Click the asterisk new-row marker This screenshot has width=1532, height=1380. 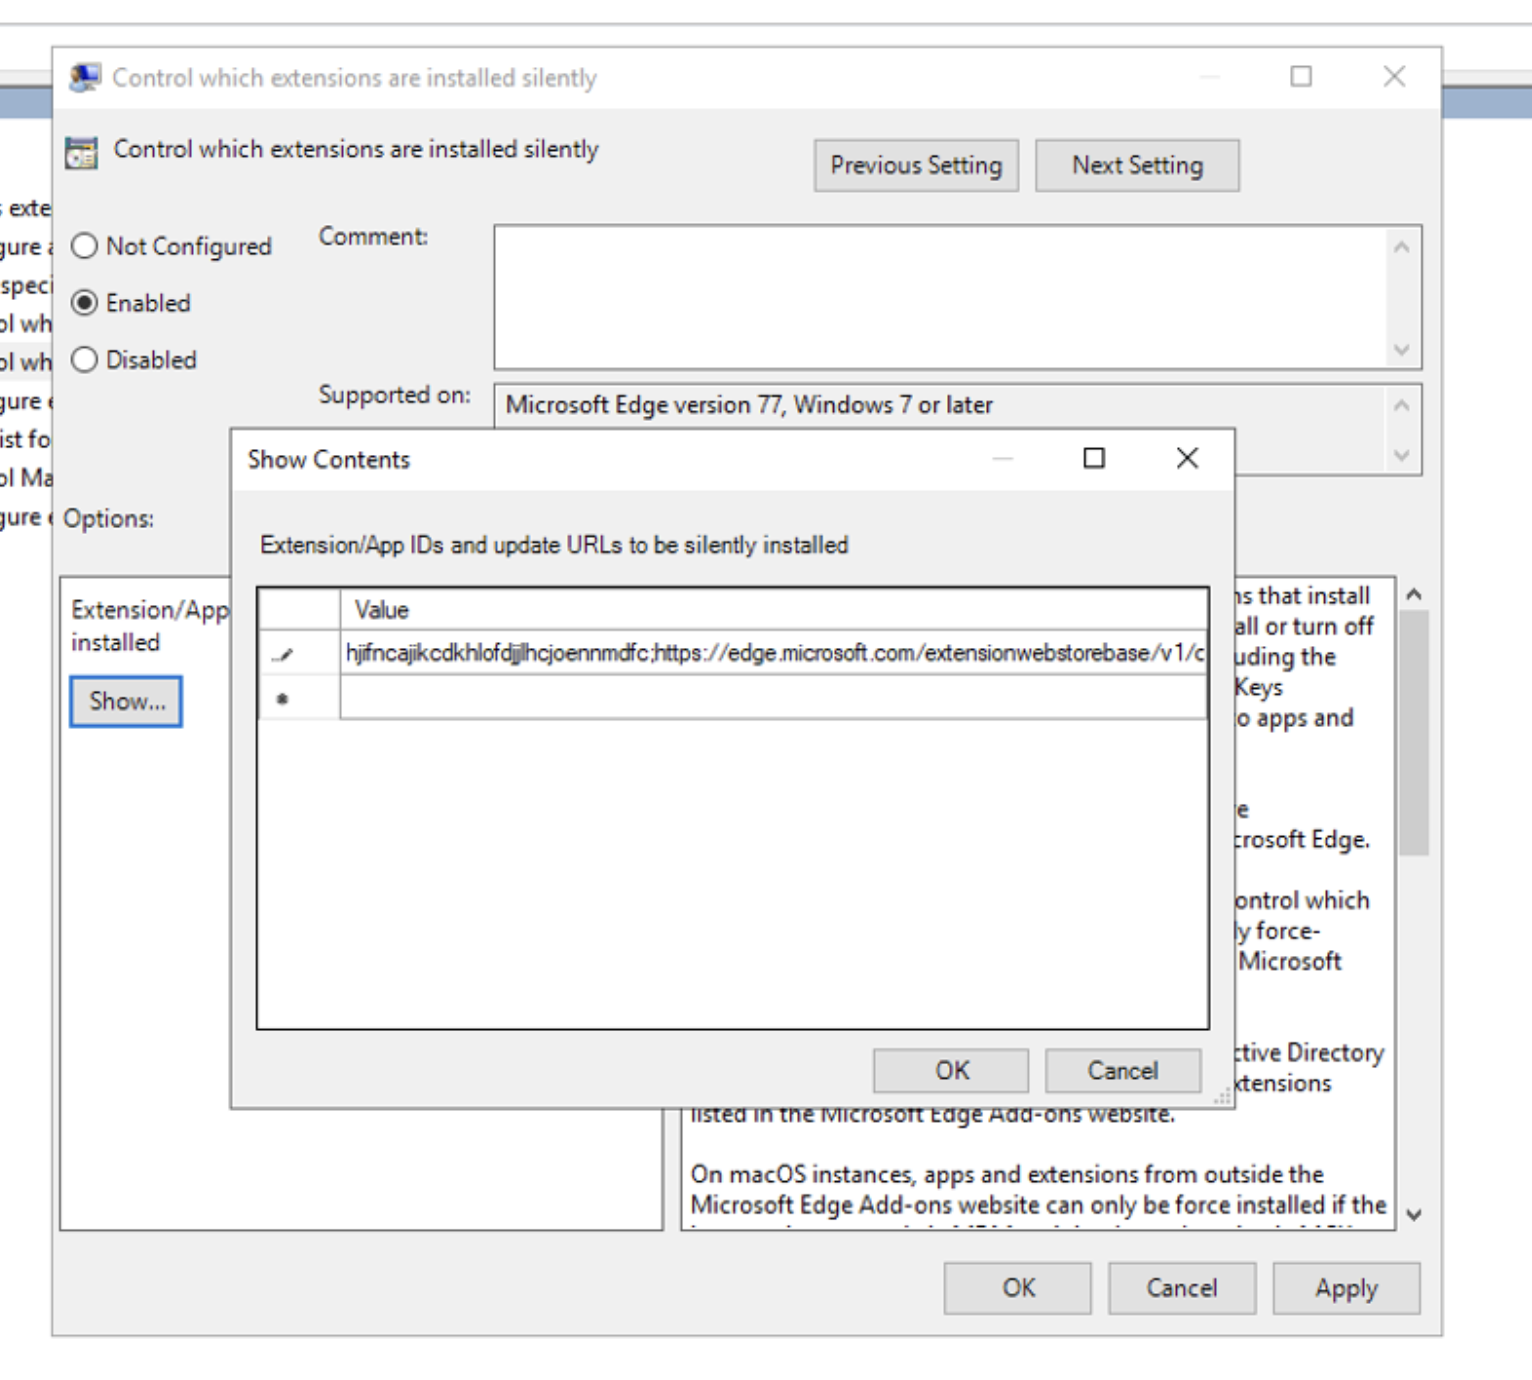pos(283,699)
